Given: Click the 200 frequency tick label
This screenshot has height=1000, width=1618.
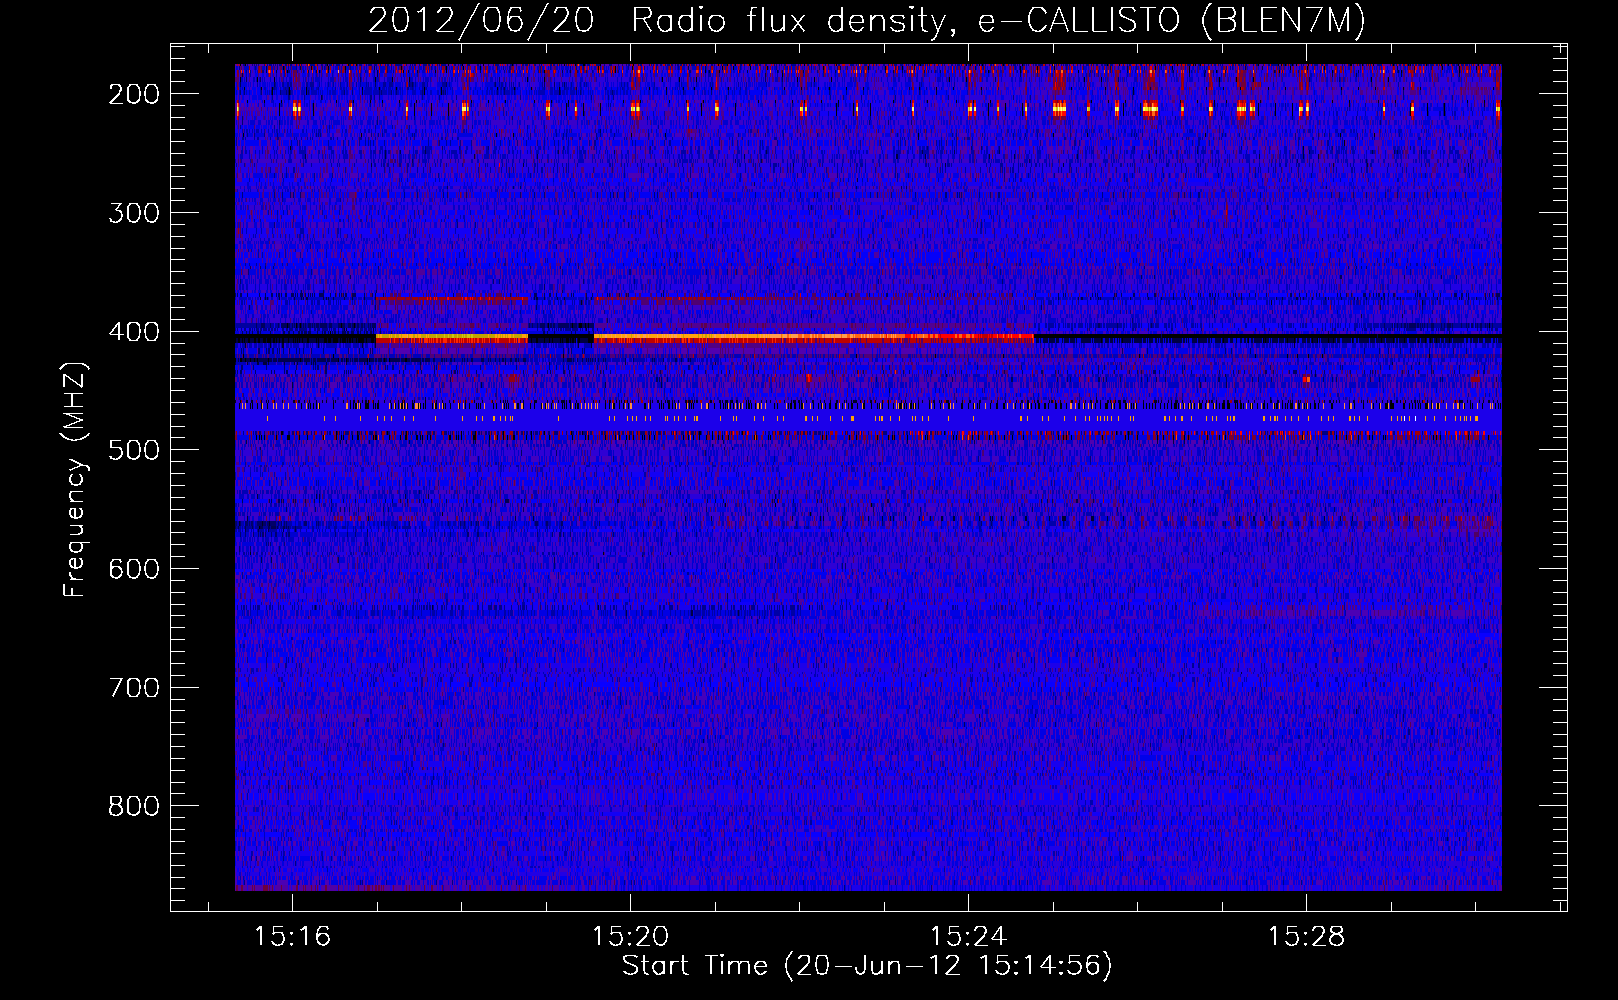Looking at the screenshot, I should click(x=133, y=94).
